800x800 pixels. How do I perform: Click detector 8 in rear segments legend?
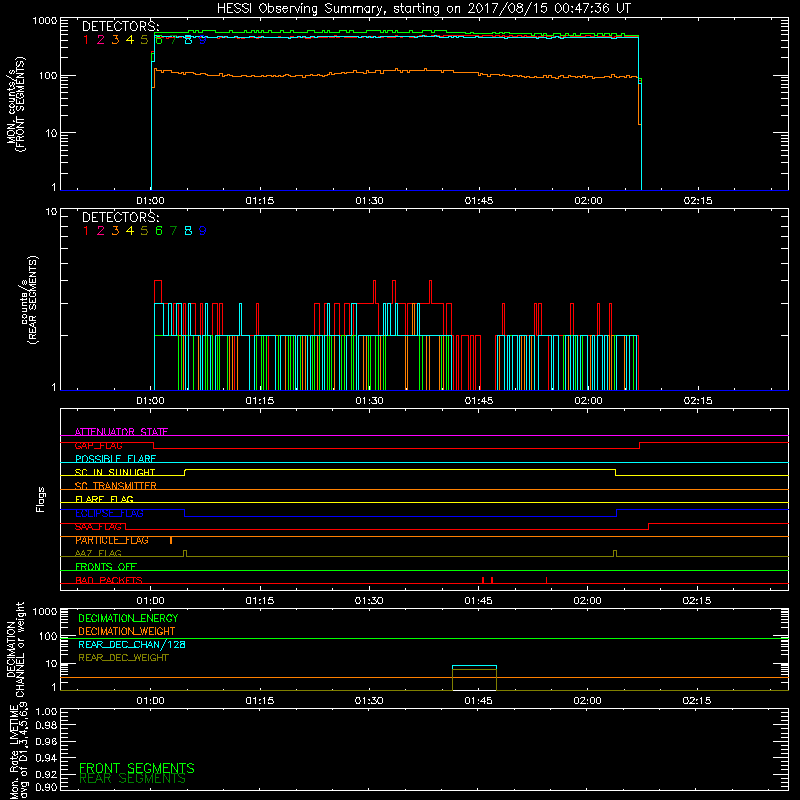coord(188,231)
